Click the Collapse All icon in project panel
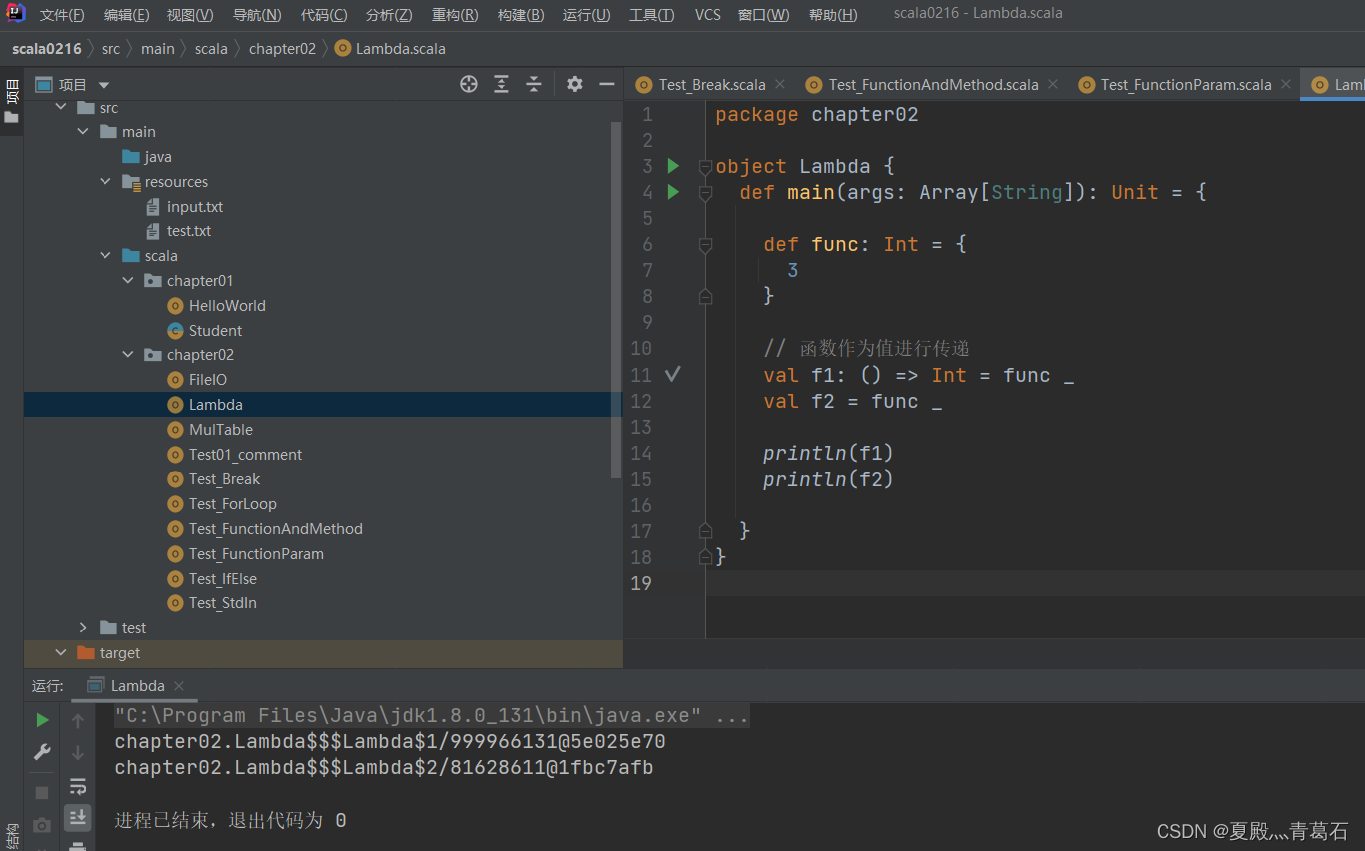1365x851 pixels. pyautogui.click(x=534, y=84)
